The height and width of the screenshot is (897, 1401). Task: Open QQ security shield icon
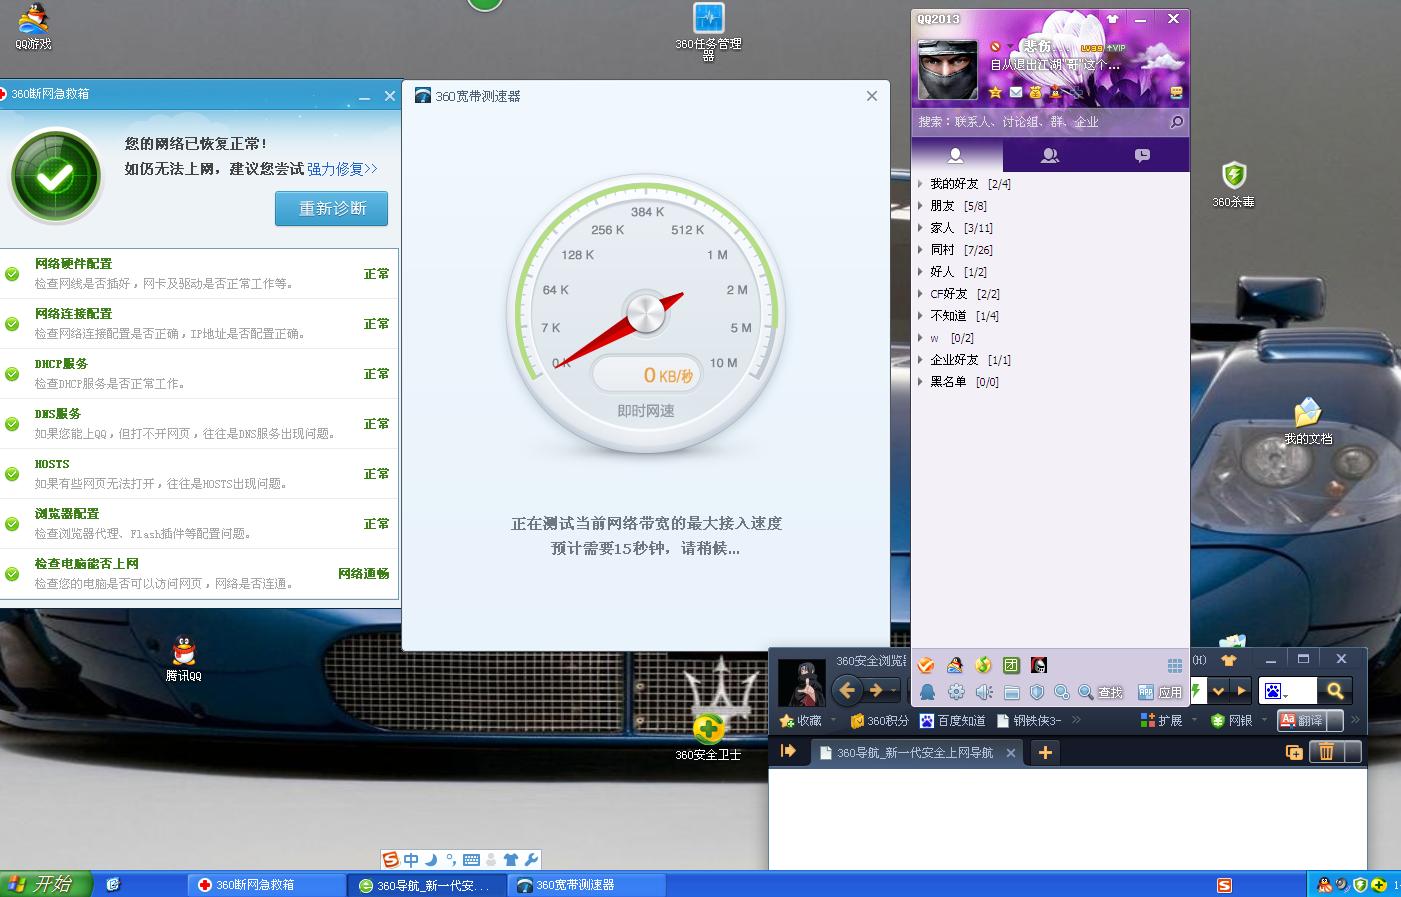[1037, 692]
